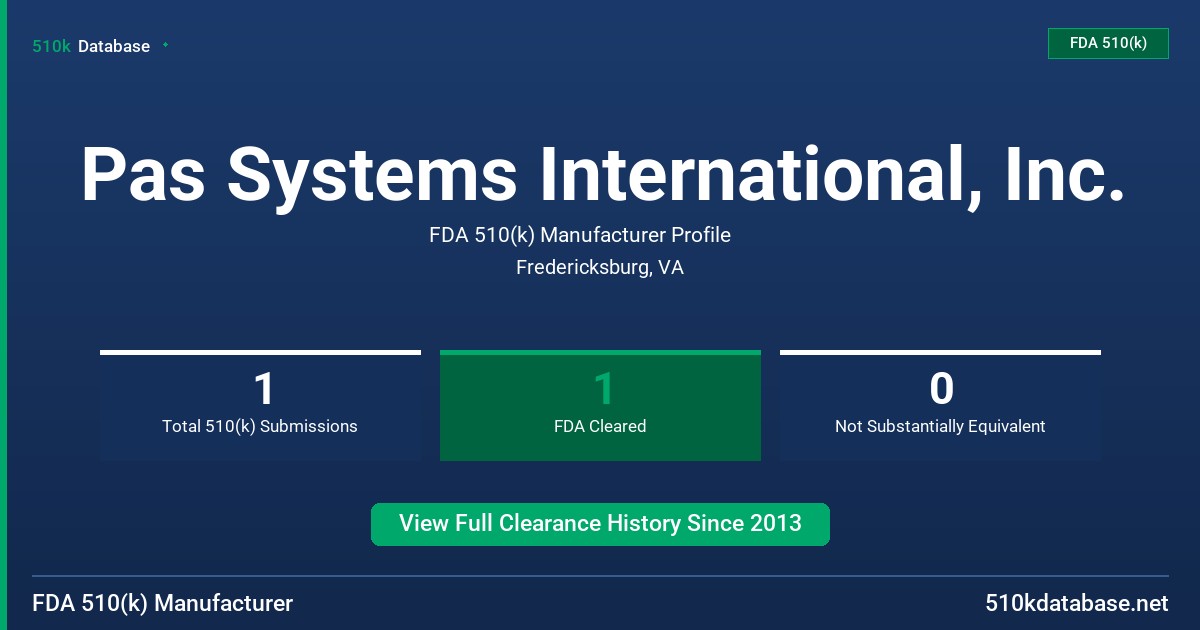Click View Full Clearance History Since 2013

(600, 524)
